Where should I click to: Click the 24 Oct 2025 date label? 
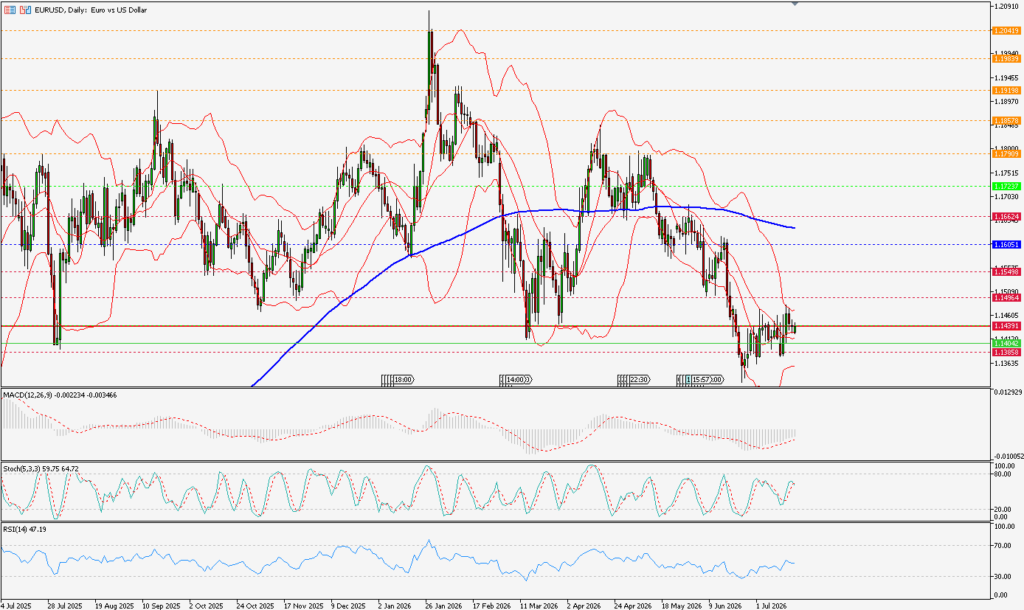pos(255,606)
